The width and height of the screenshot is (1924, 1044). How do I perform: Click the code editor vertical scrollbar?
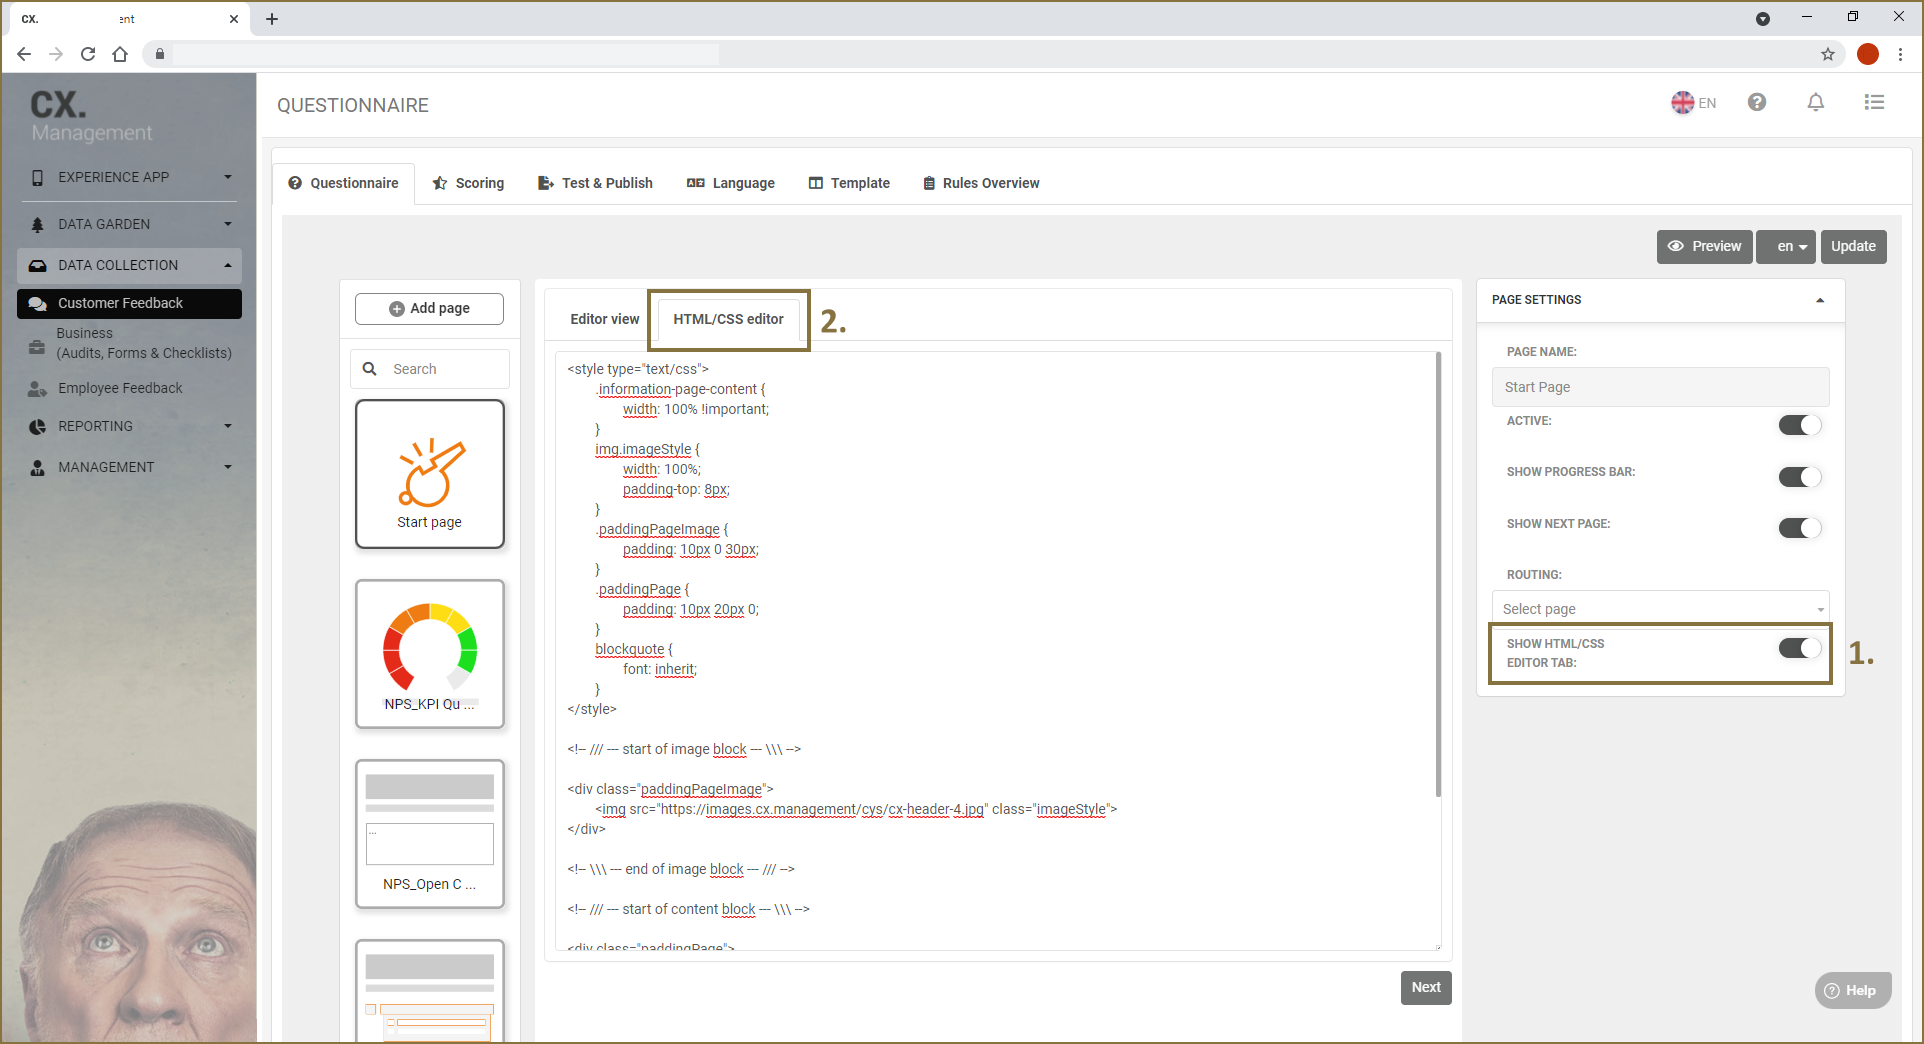click(1438, 573)
